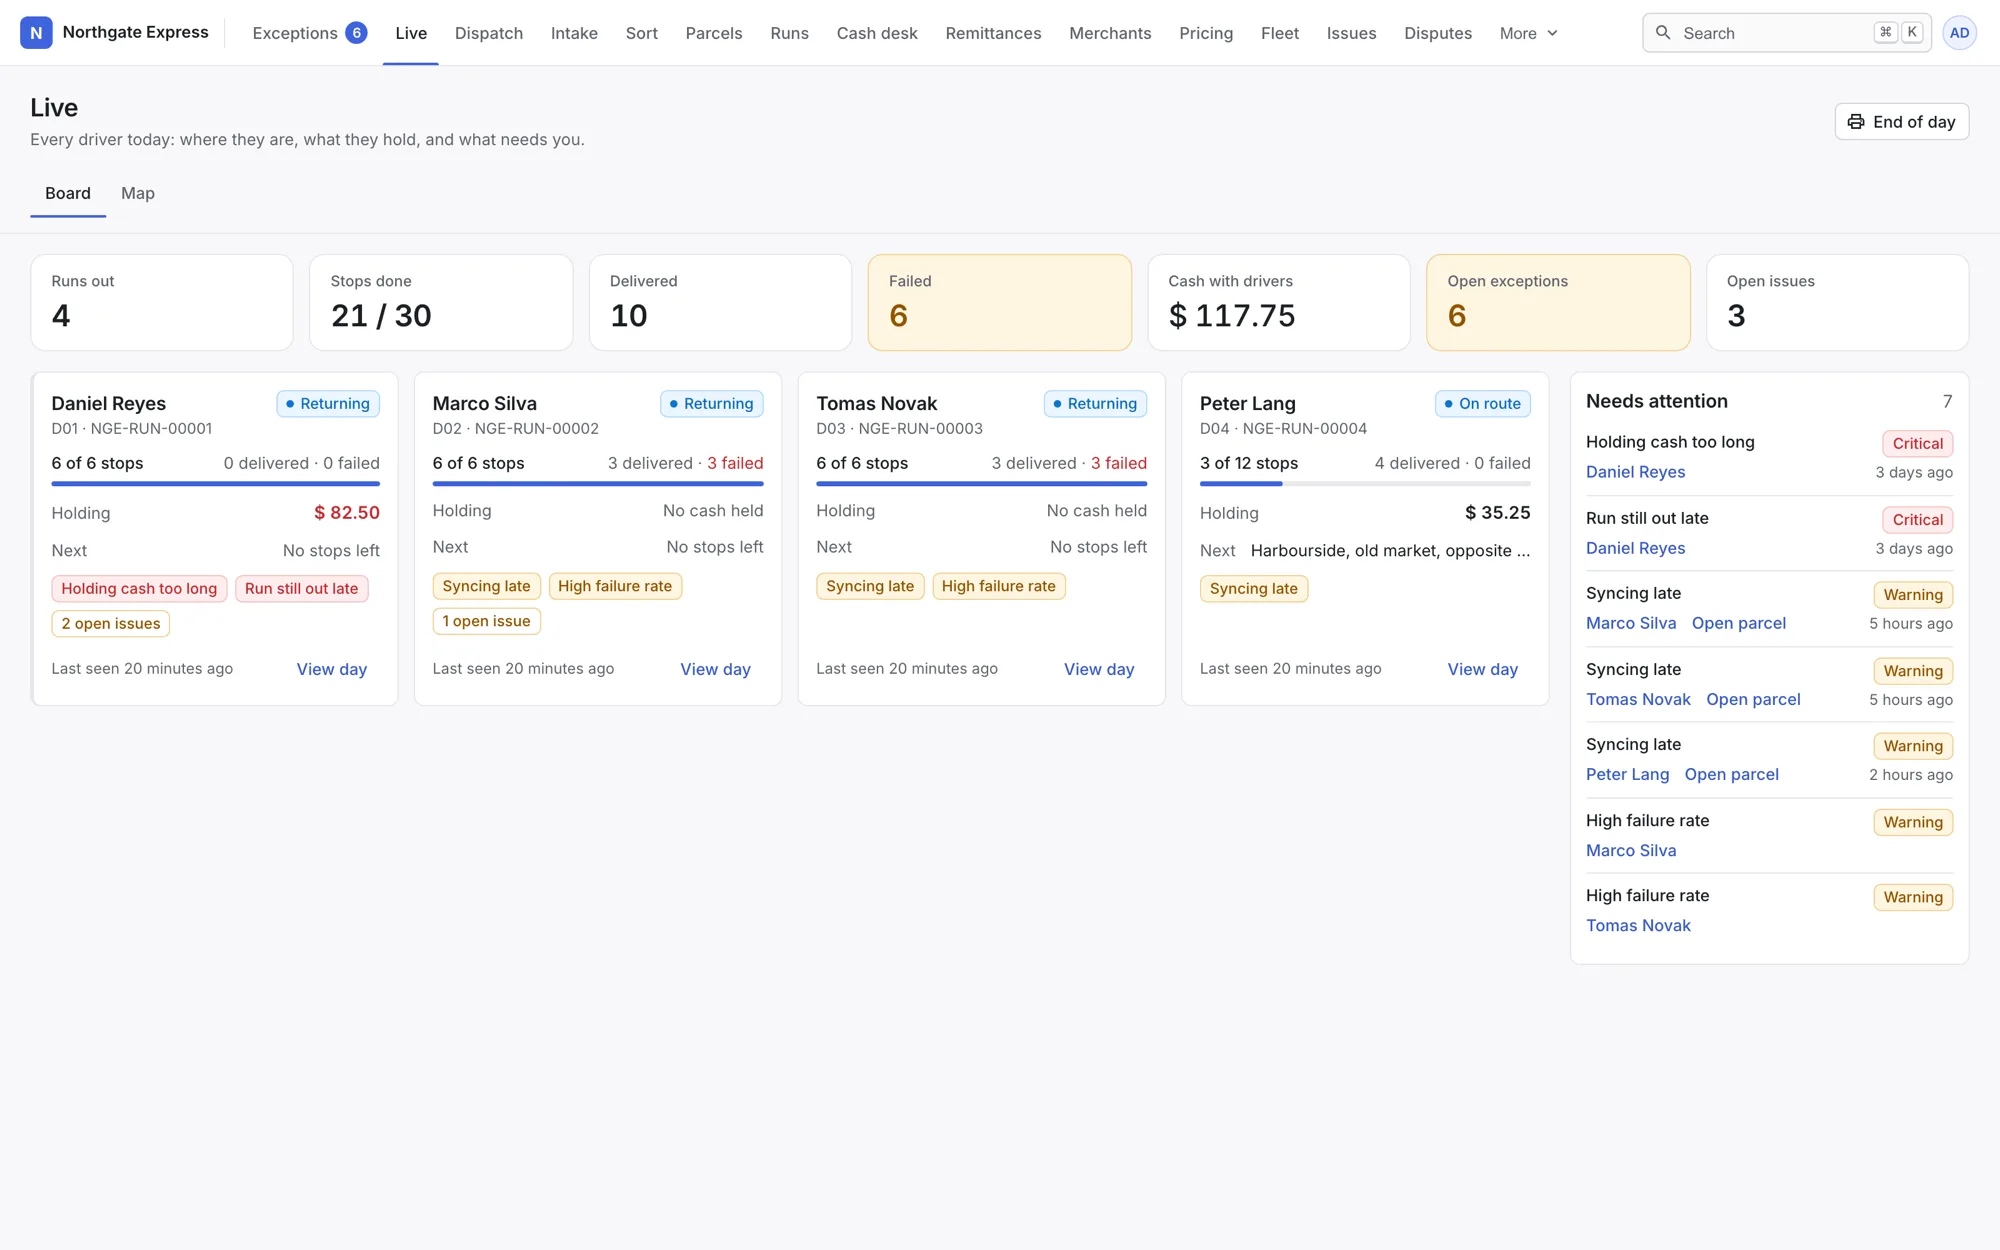
Task: Click the Marco Silva driver card name
Action: 485,404
